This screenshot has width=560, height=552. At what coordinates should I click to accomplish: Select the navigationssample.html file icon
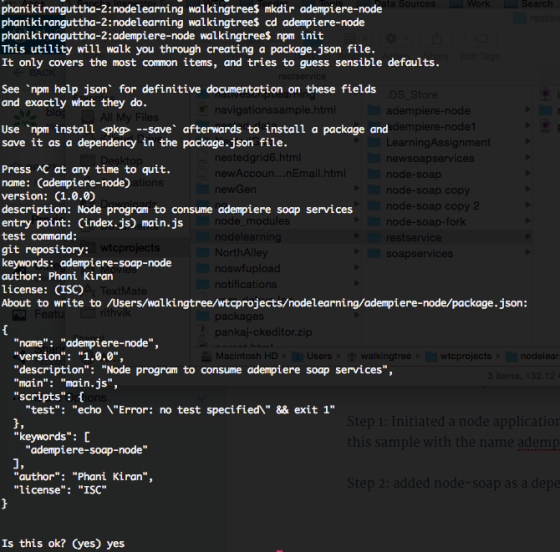203,110
